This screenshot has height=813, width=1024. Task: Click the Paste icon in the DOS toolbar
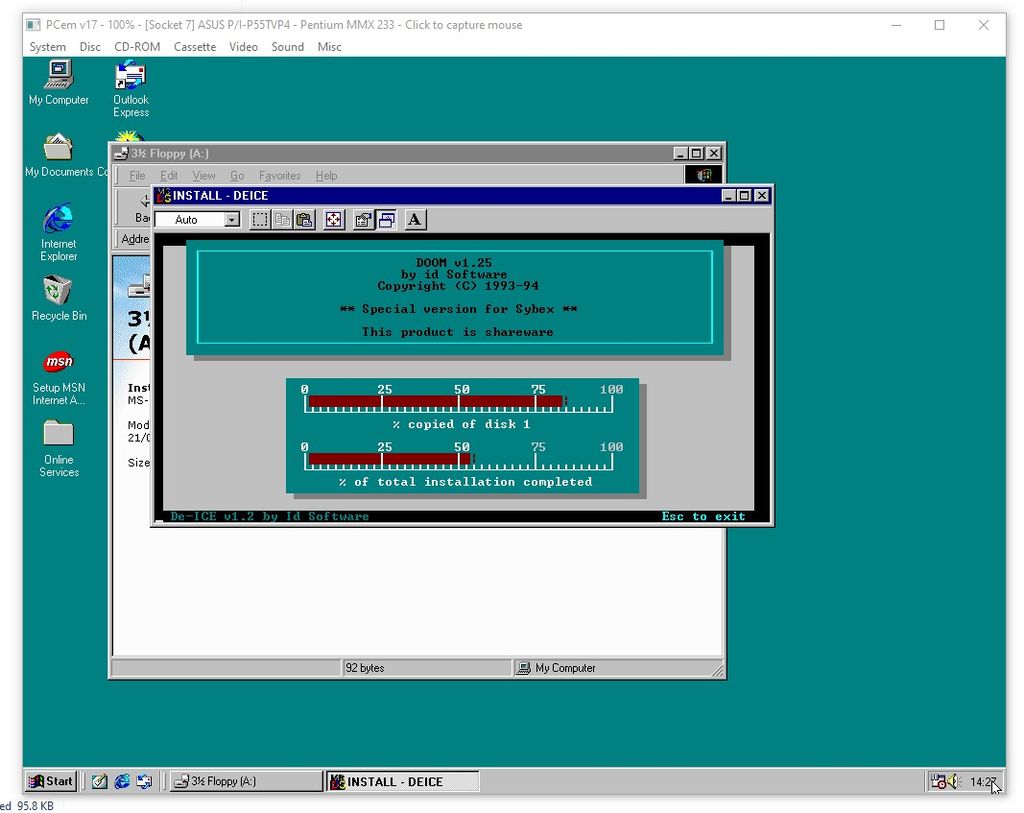[x=304, y=219]
